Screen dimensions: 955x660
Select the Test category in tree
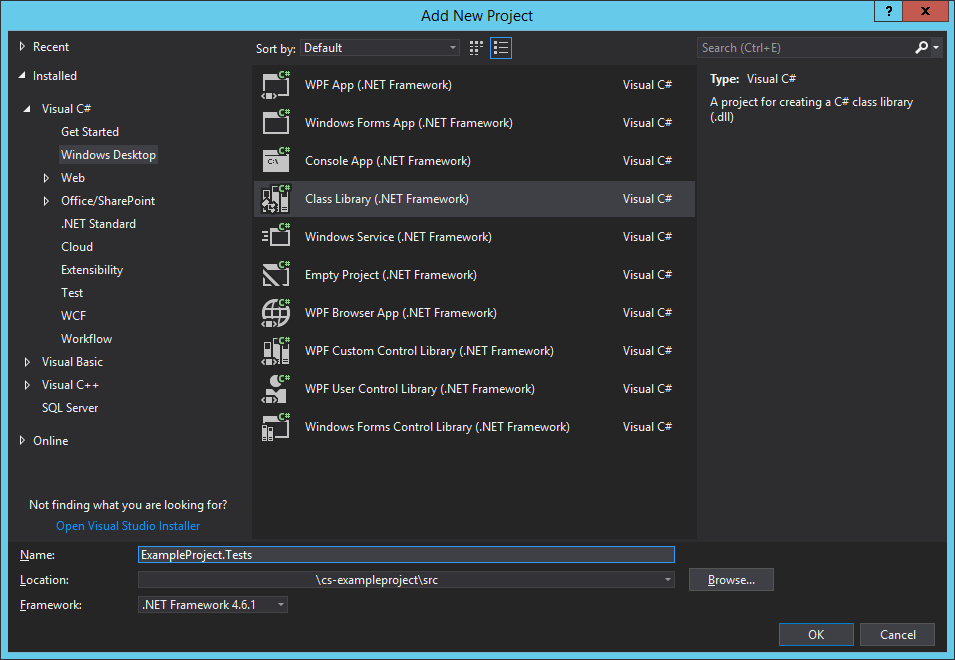[x=72, y=293]
